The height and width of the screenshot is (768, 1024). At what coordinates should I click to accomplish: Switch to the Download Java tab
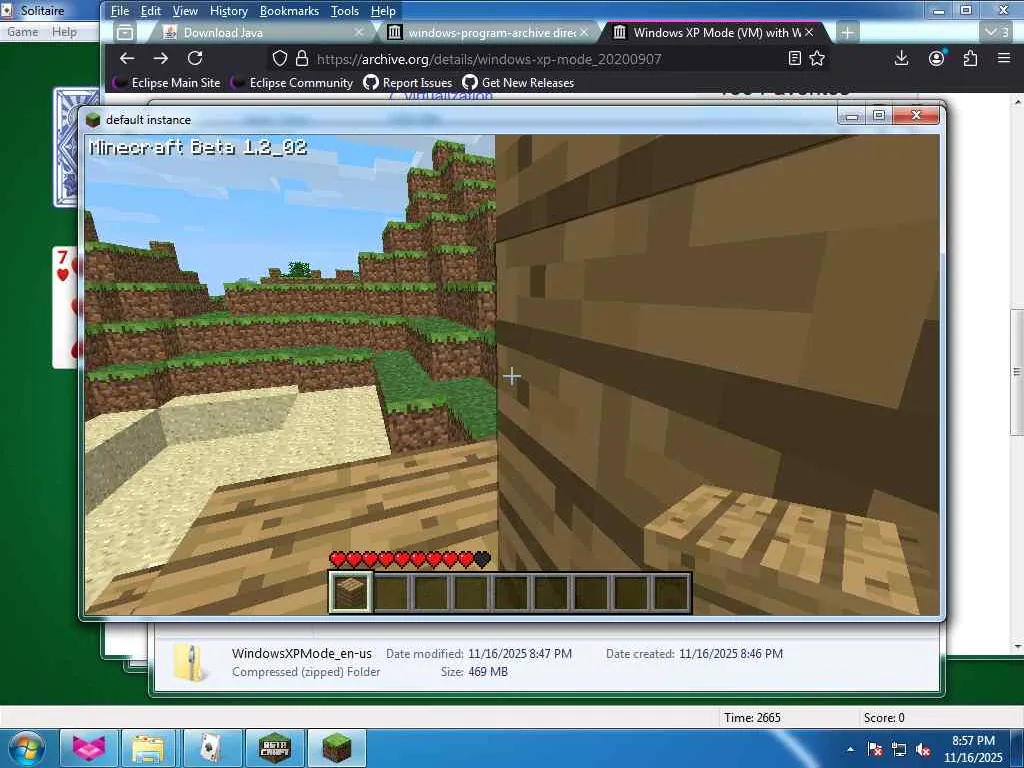click(x=261, y=32)
